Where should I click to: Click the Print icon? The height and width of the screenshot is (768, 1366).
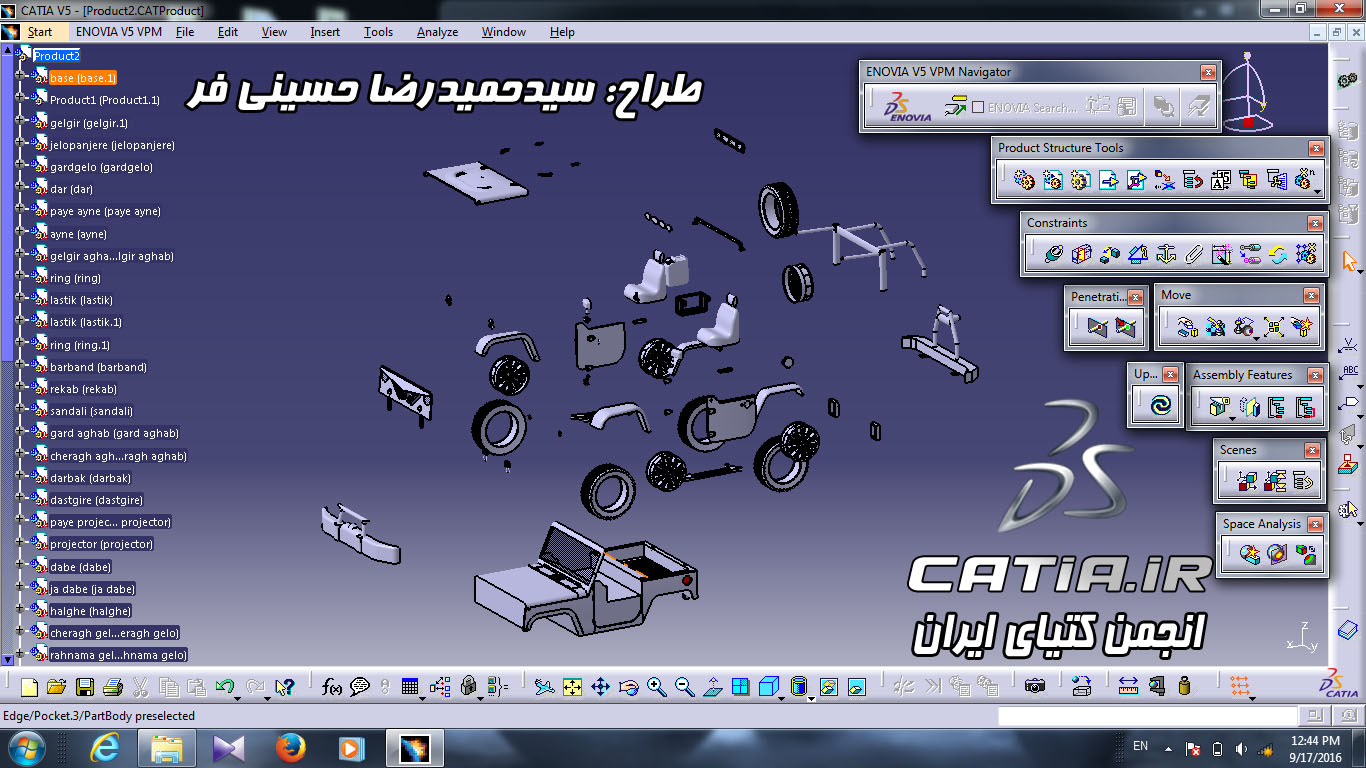(x=112, y=687)
